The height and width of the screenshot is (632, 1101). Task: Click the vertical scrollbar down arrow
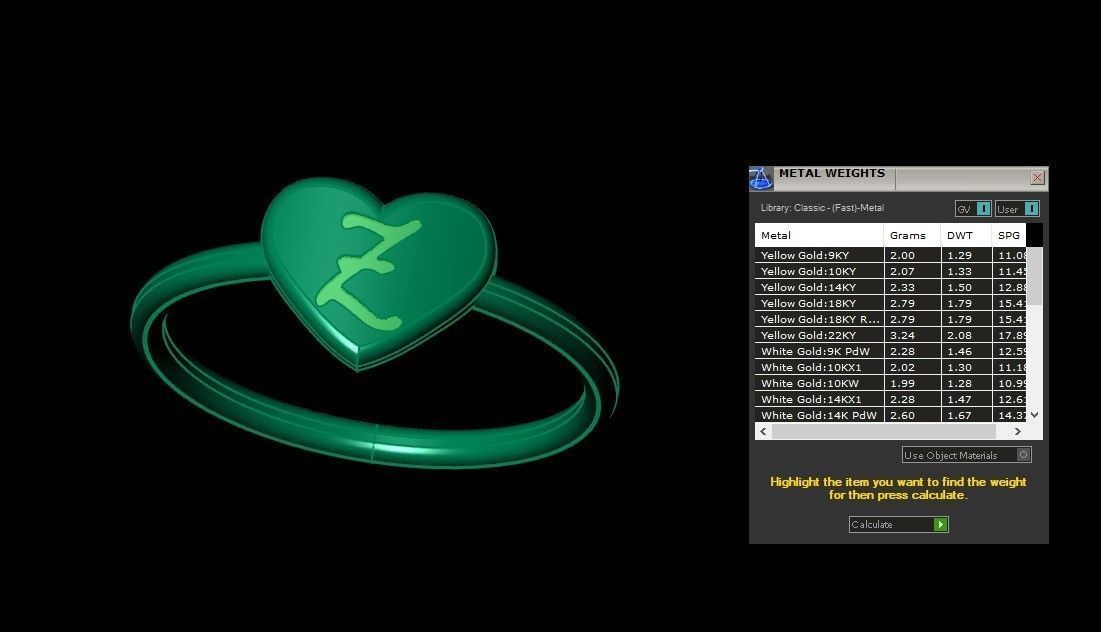coord(1034,415)
